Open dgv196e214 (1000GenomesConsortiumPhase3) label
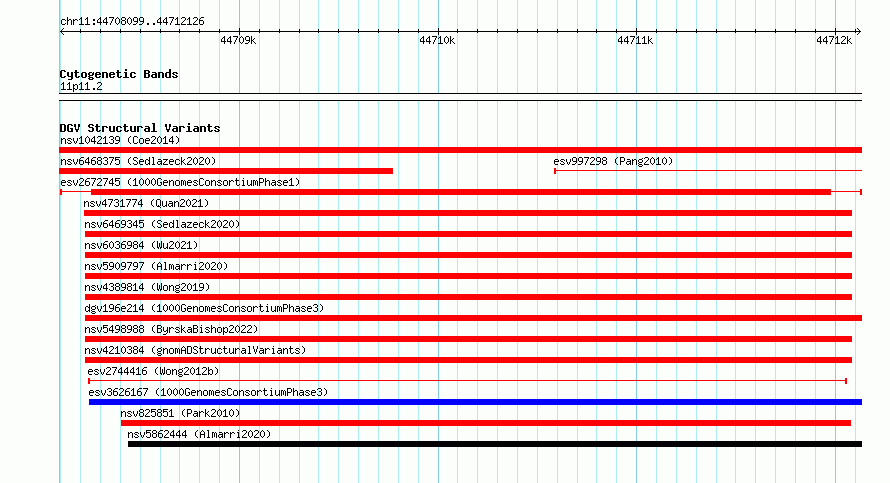 204,308
